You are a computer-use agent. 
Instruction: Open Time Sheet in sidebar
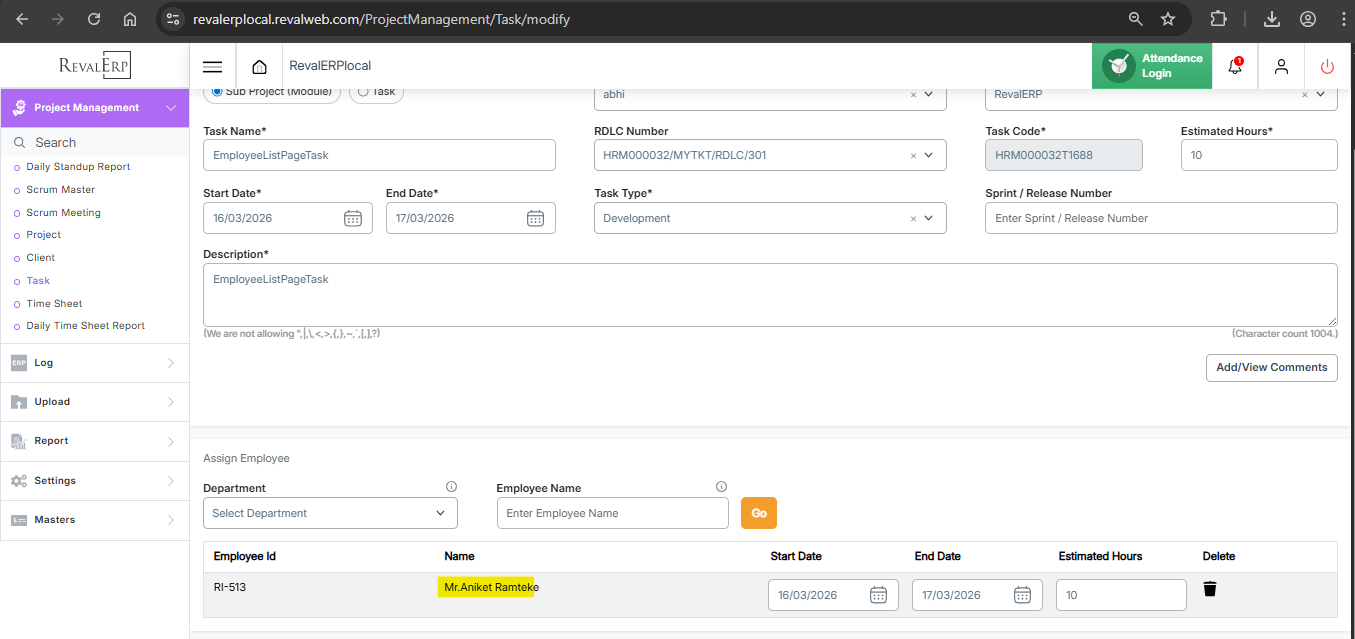[54, 303]
